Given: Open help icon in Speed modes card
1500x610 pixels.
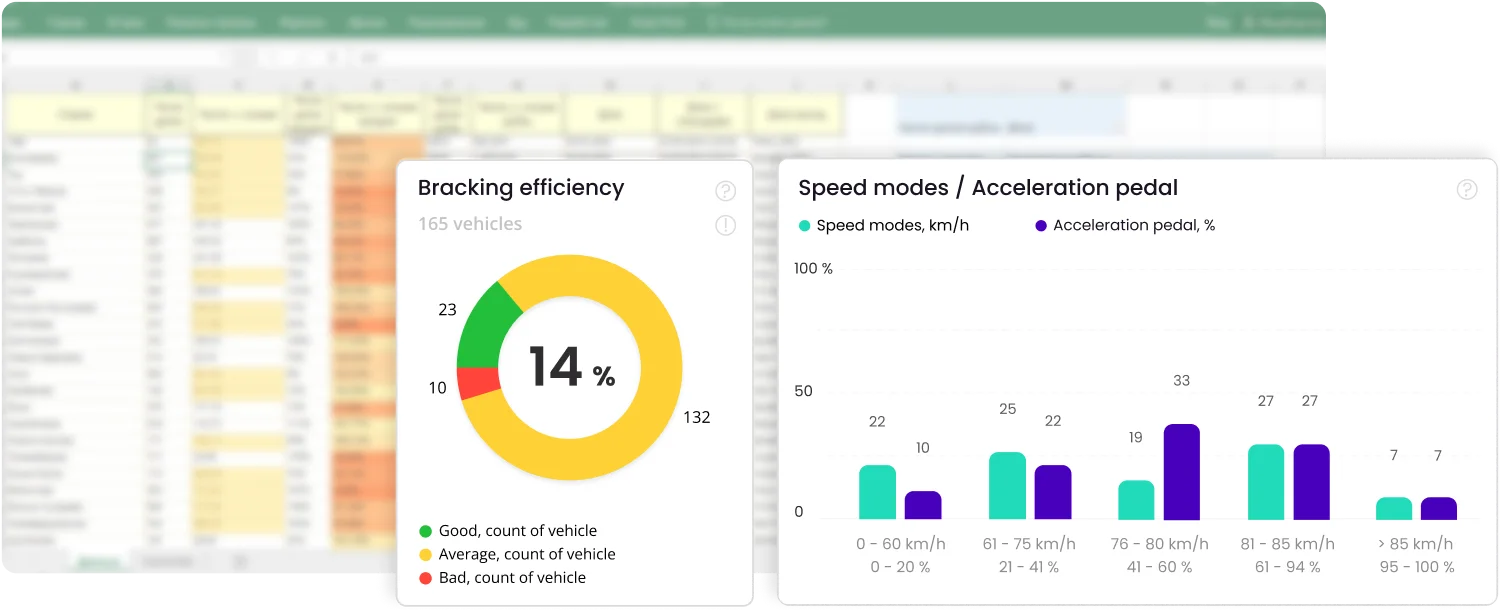Looking at the screenshot, I should click(1466, 190).
